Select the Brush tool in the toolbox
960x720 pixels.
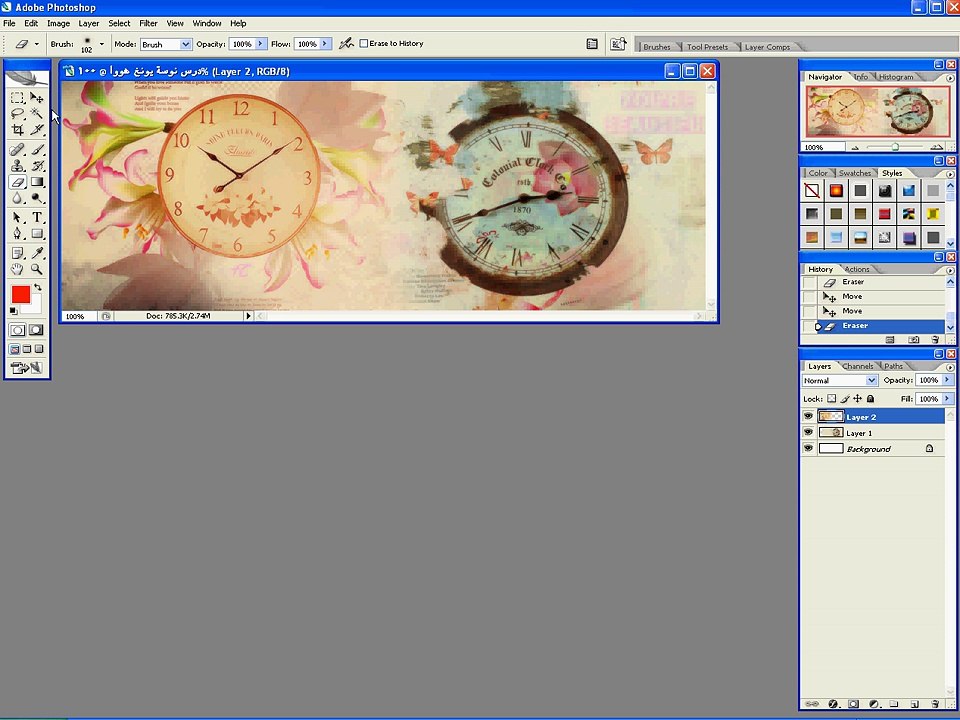pos(37,149)
